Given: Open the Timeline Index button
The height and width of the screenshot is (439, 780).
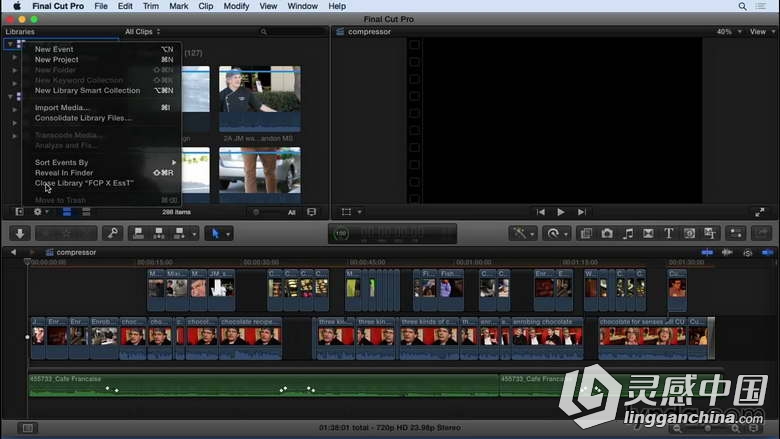Looking at the screenshot, I should tap(27, 428).
